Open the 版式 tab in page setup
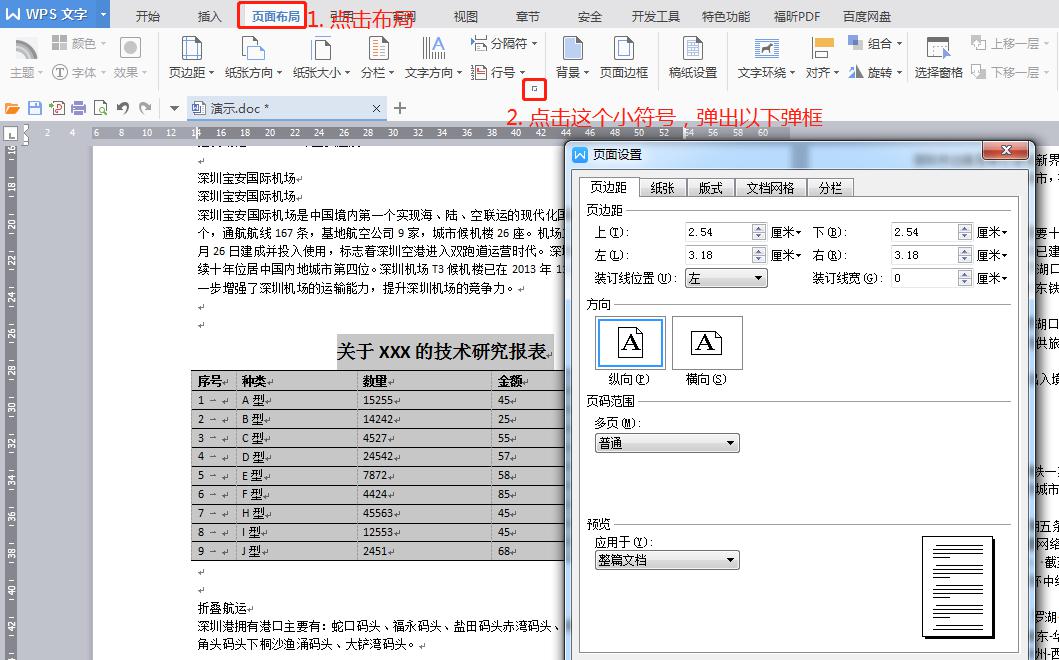 711,188
